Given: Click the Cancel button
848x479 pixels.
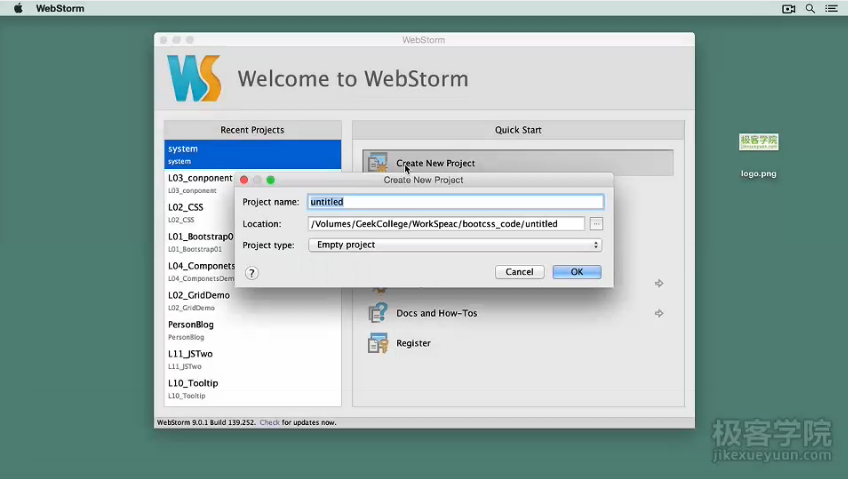Looking at the screenshot, I should pos(519,272).
